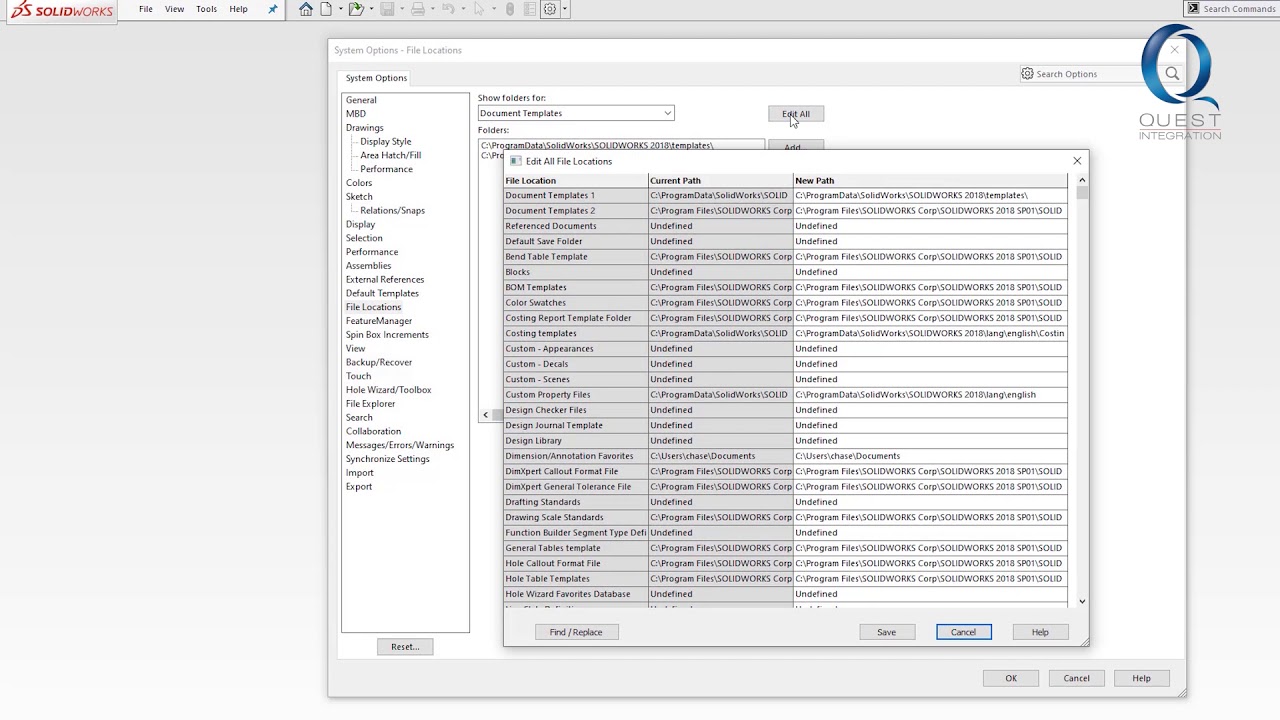Image resolution: width=1280 pixels, height=720 pixels.
Task: Click the greyed Save disk icon
Action: (387, 9)
